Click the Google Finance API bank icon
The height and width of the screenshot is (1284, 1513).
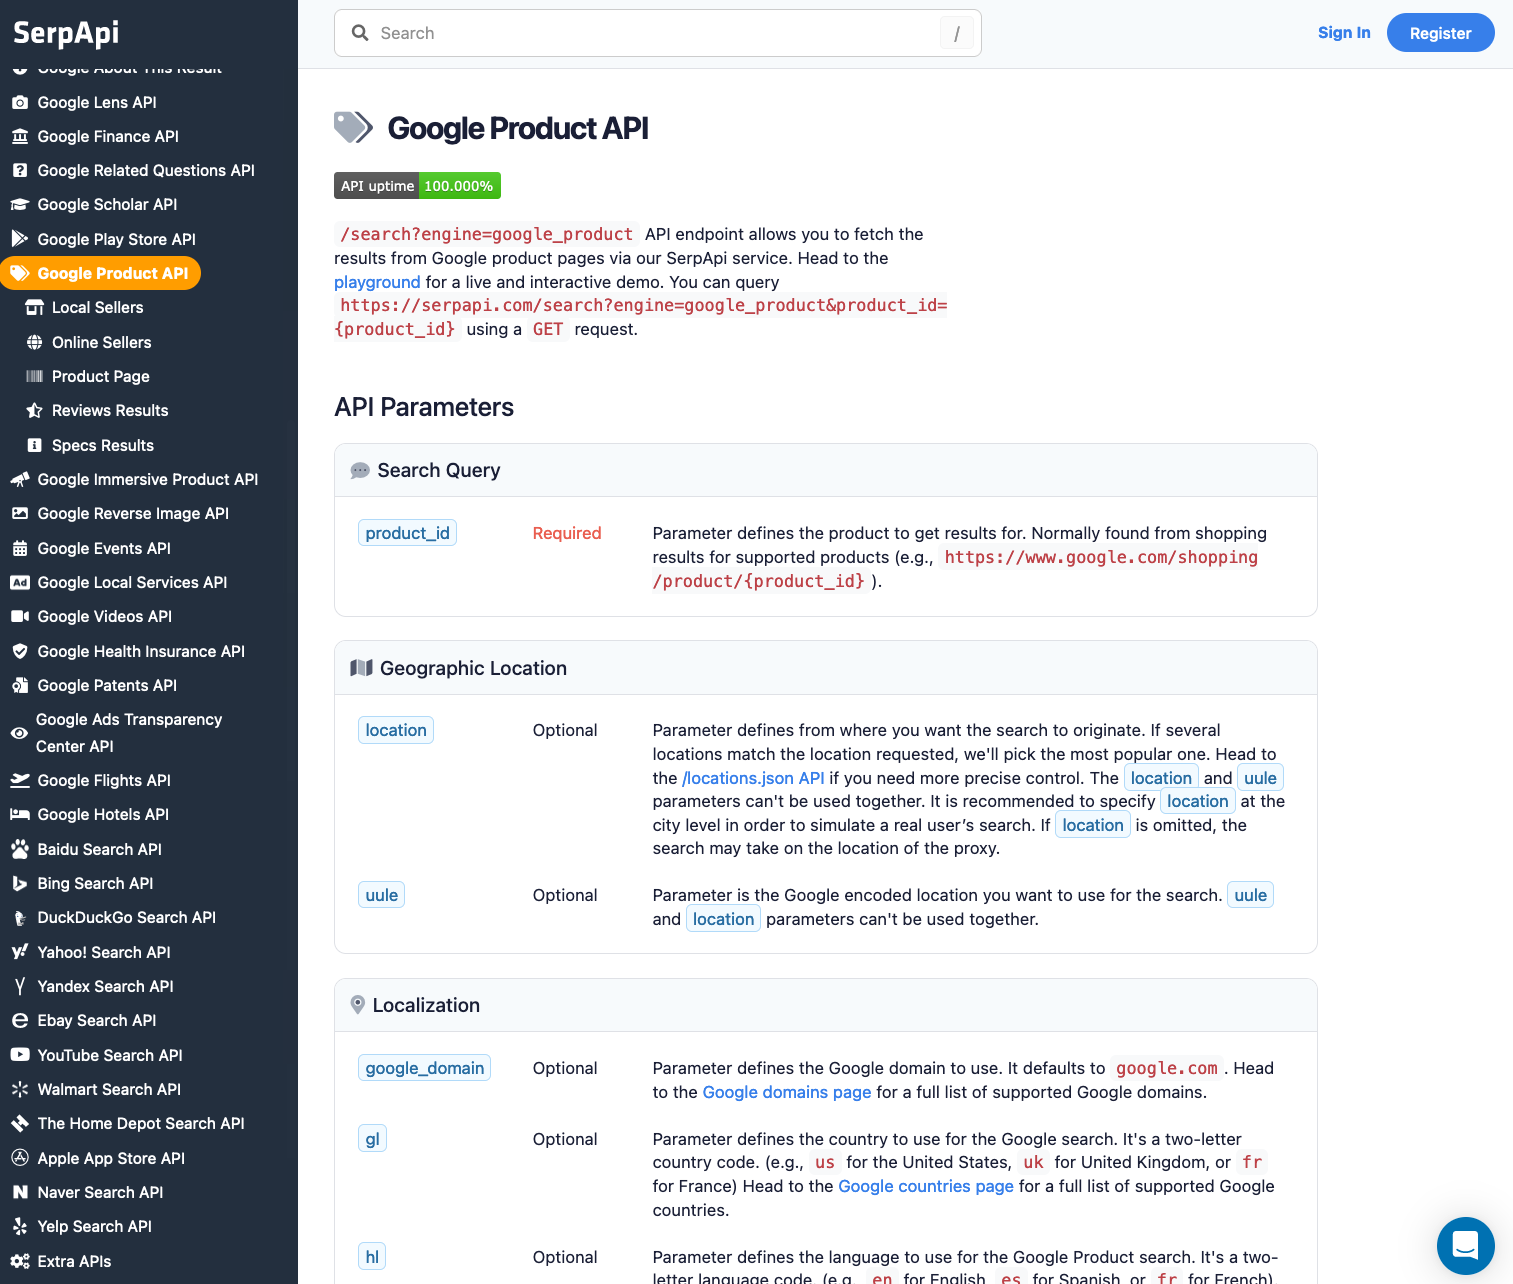coord(20,136)
